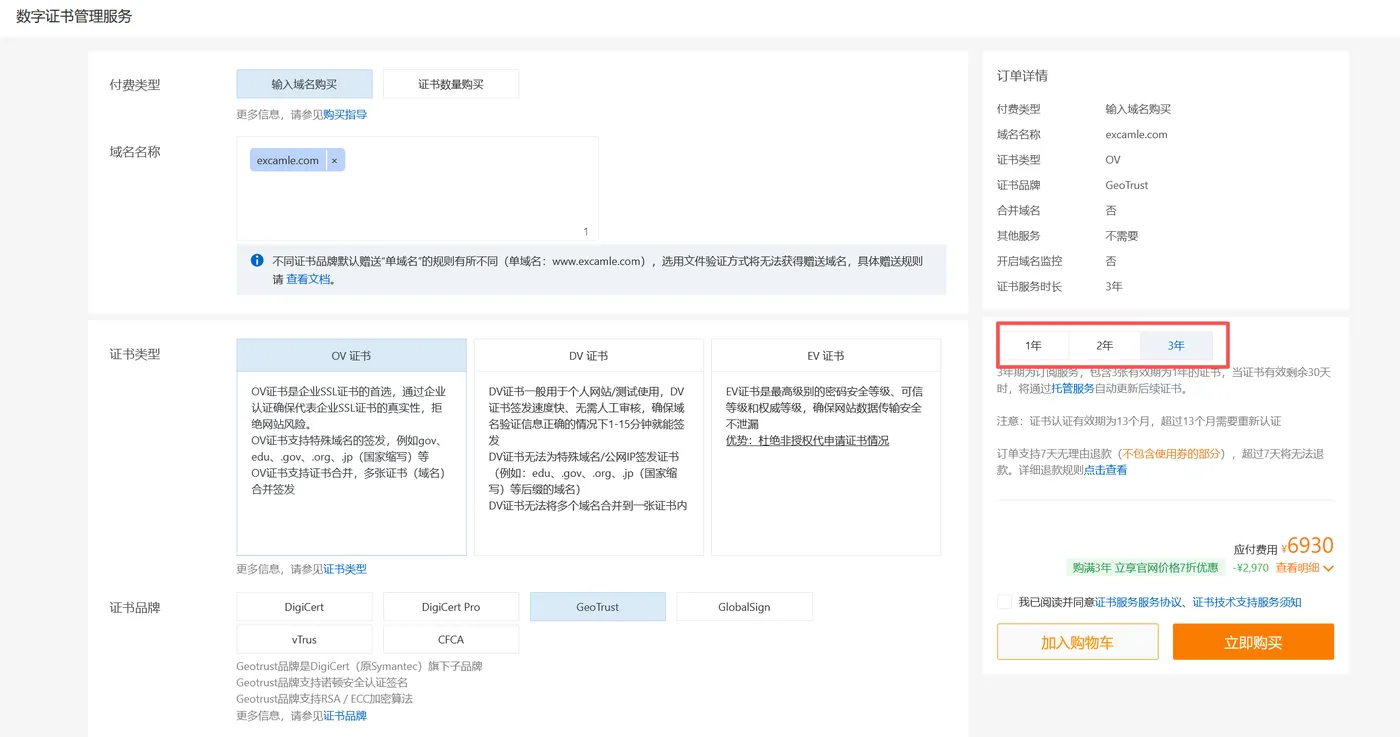Click the blue info icon in the notice
Screen dimensions: 1400x737
257,261
